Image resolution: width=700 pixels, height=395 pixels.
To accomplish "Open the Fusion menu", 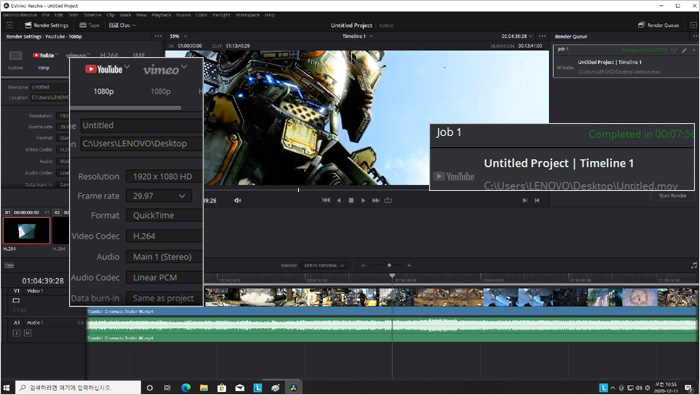I will [x=183, y=15].
